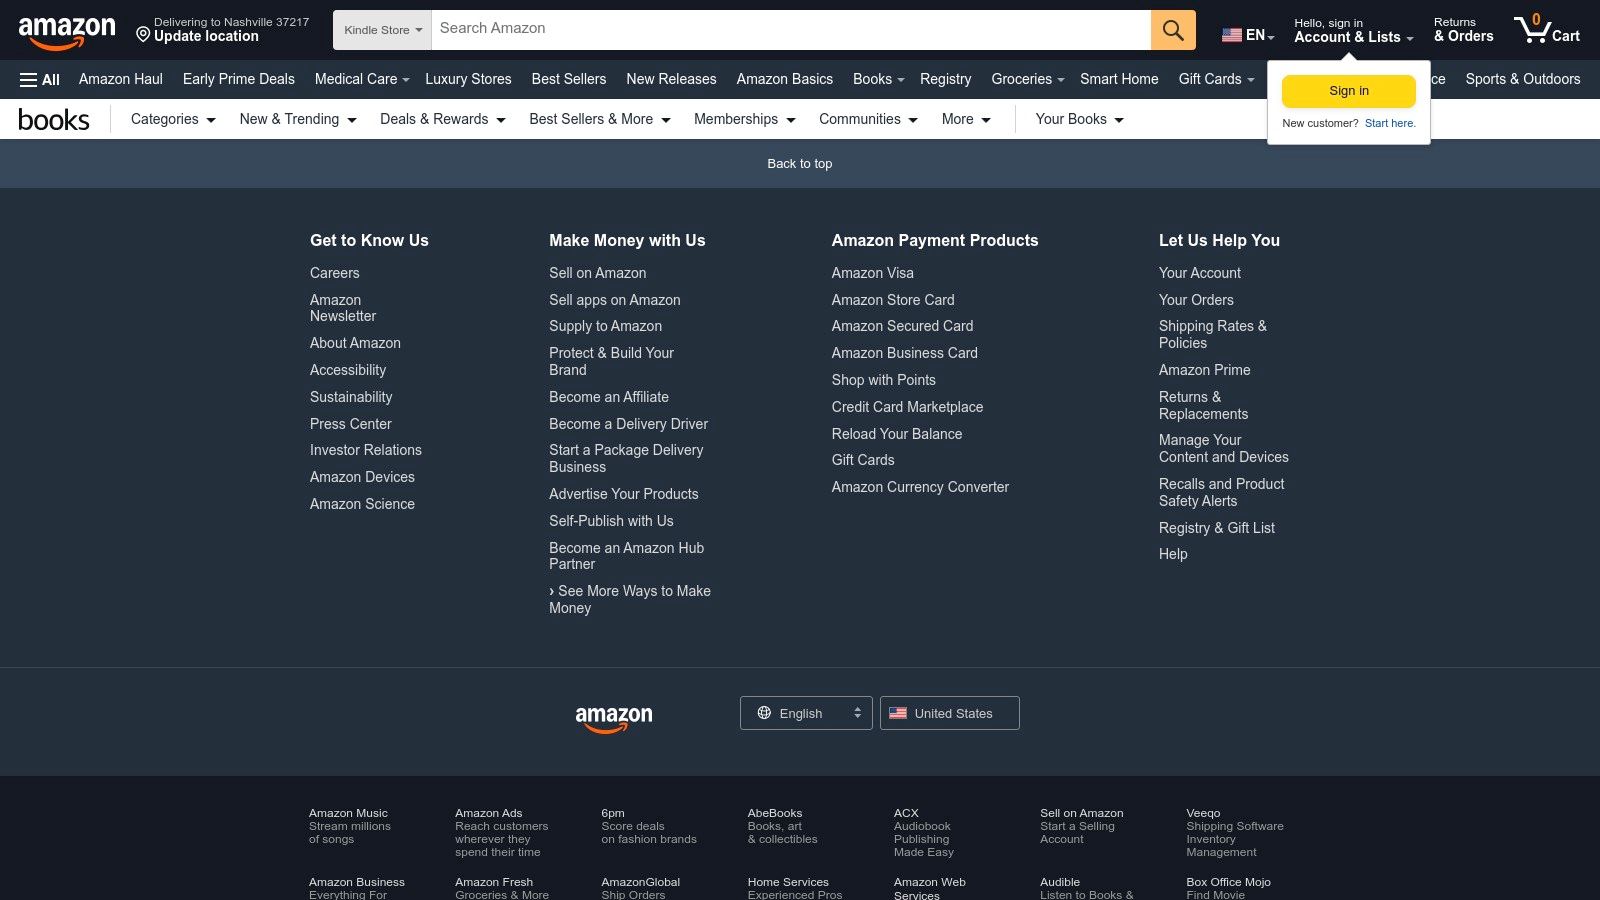The height and width of the screenshot is (900, 1600).
Task: Click the Amazon logo in header
Action: [x=67, y=31]
